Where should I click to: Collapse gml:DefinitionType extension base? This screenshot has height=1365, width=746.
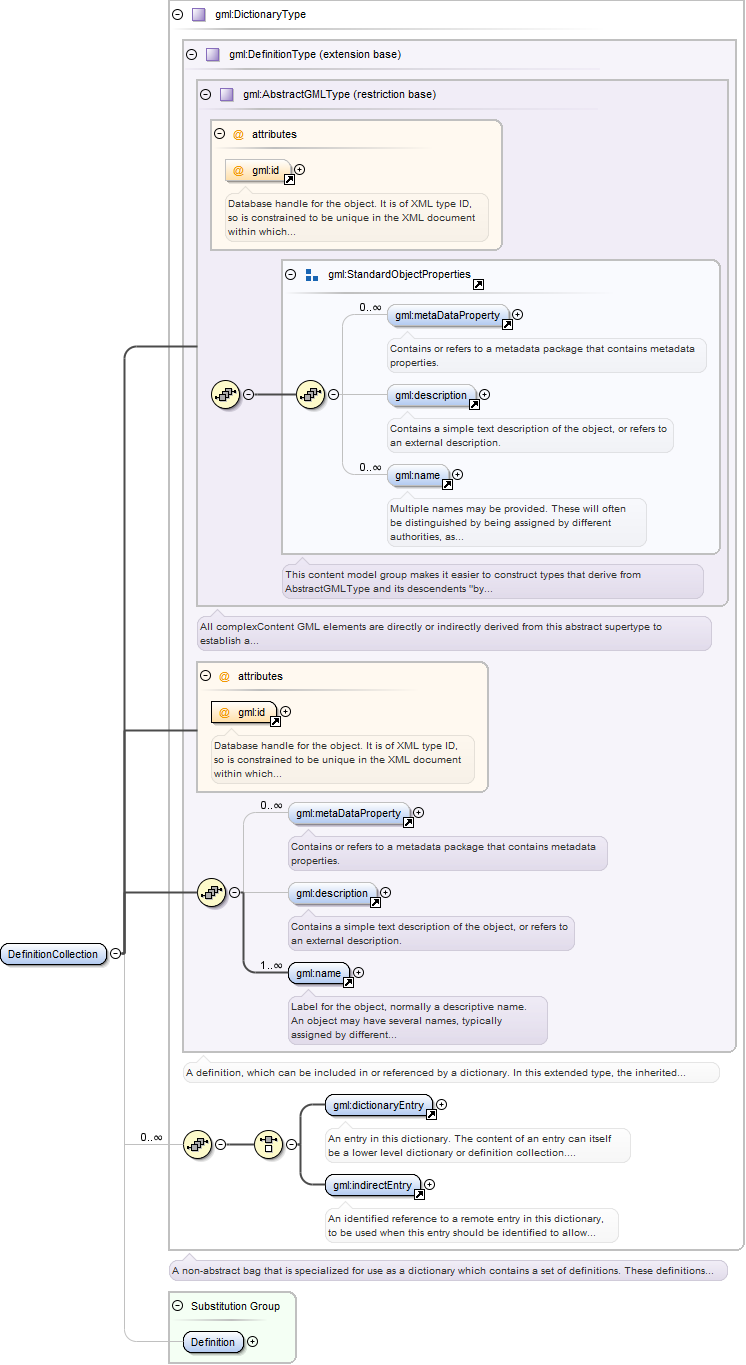191,55
